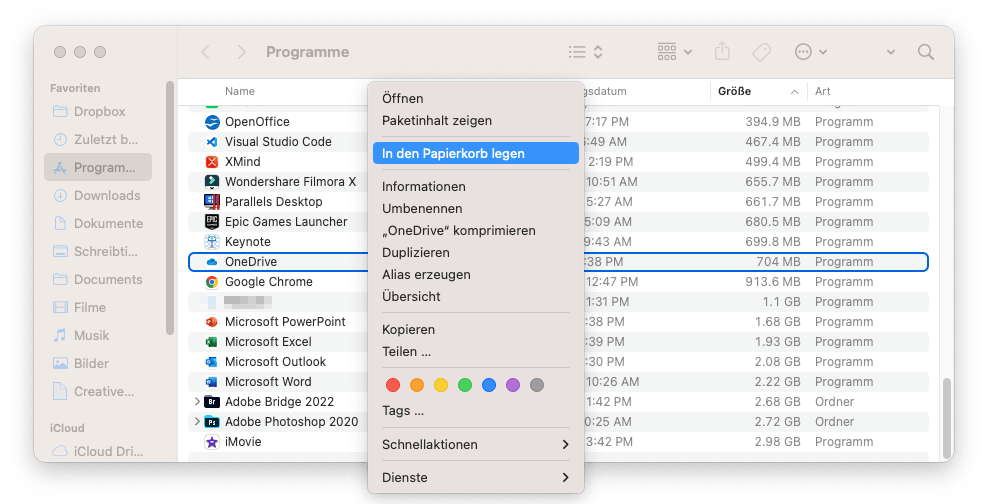
Task: Click the Visual Studio Code icon
Action: point(212,142)
